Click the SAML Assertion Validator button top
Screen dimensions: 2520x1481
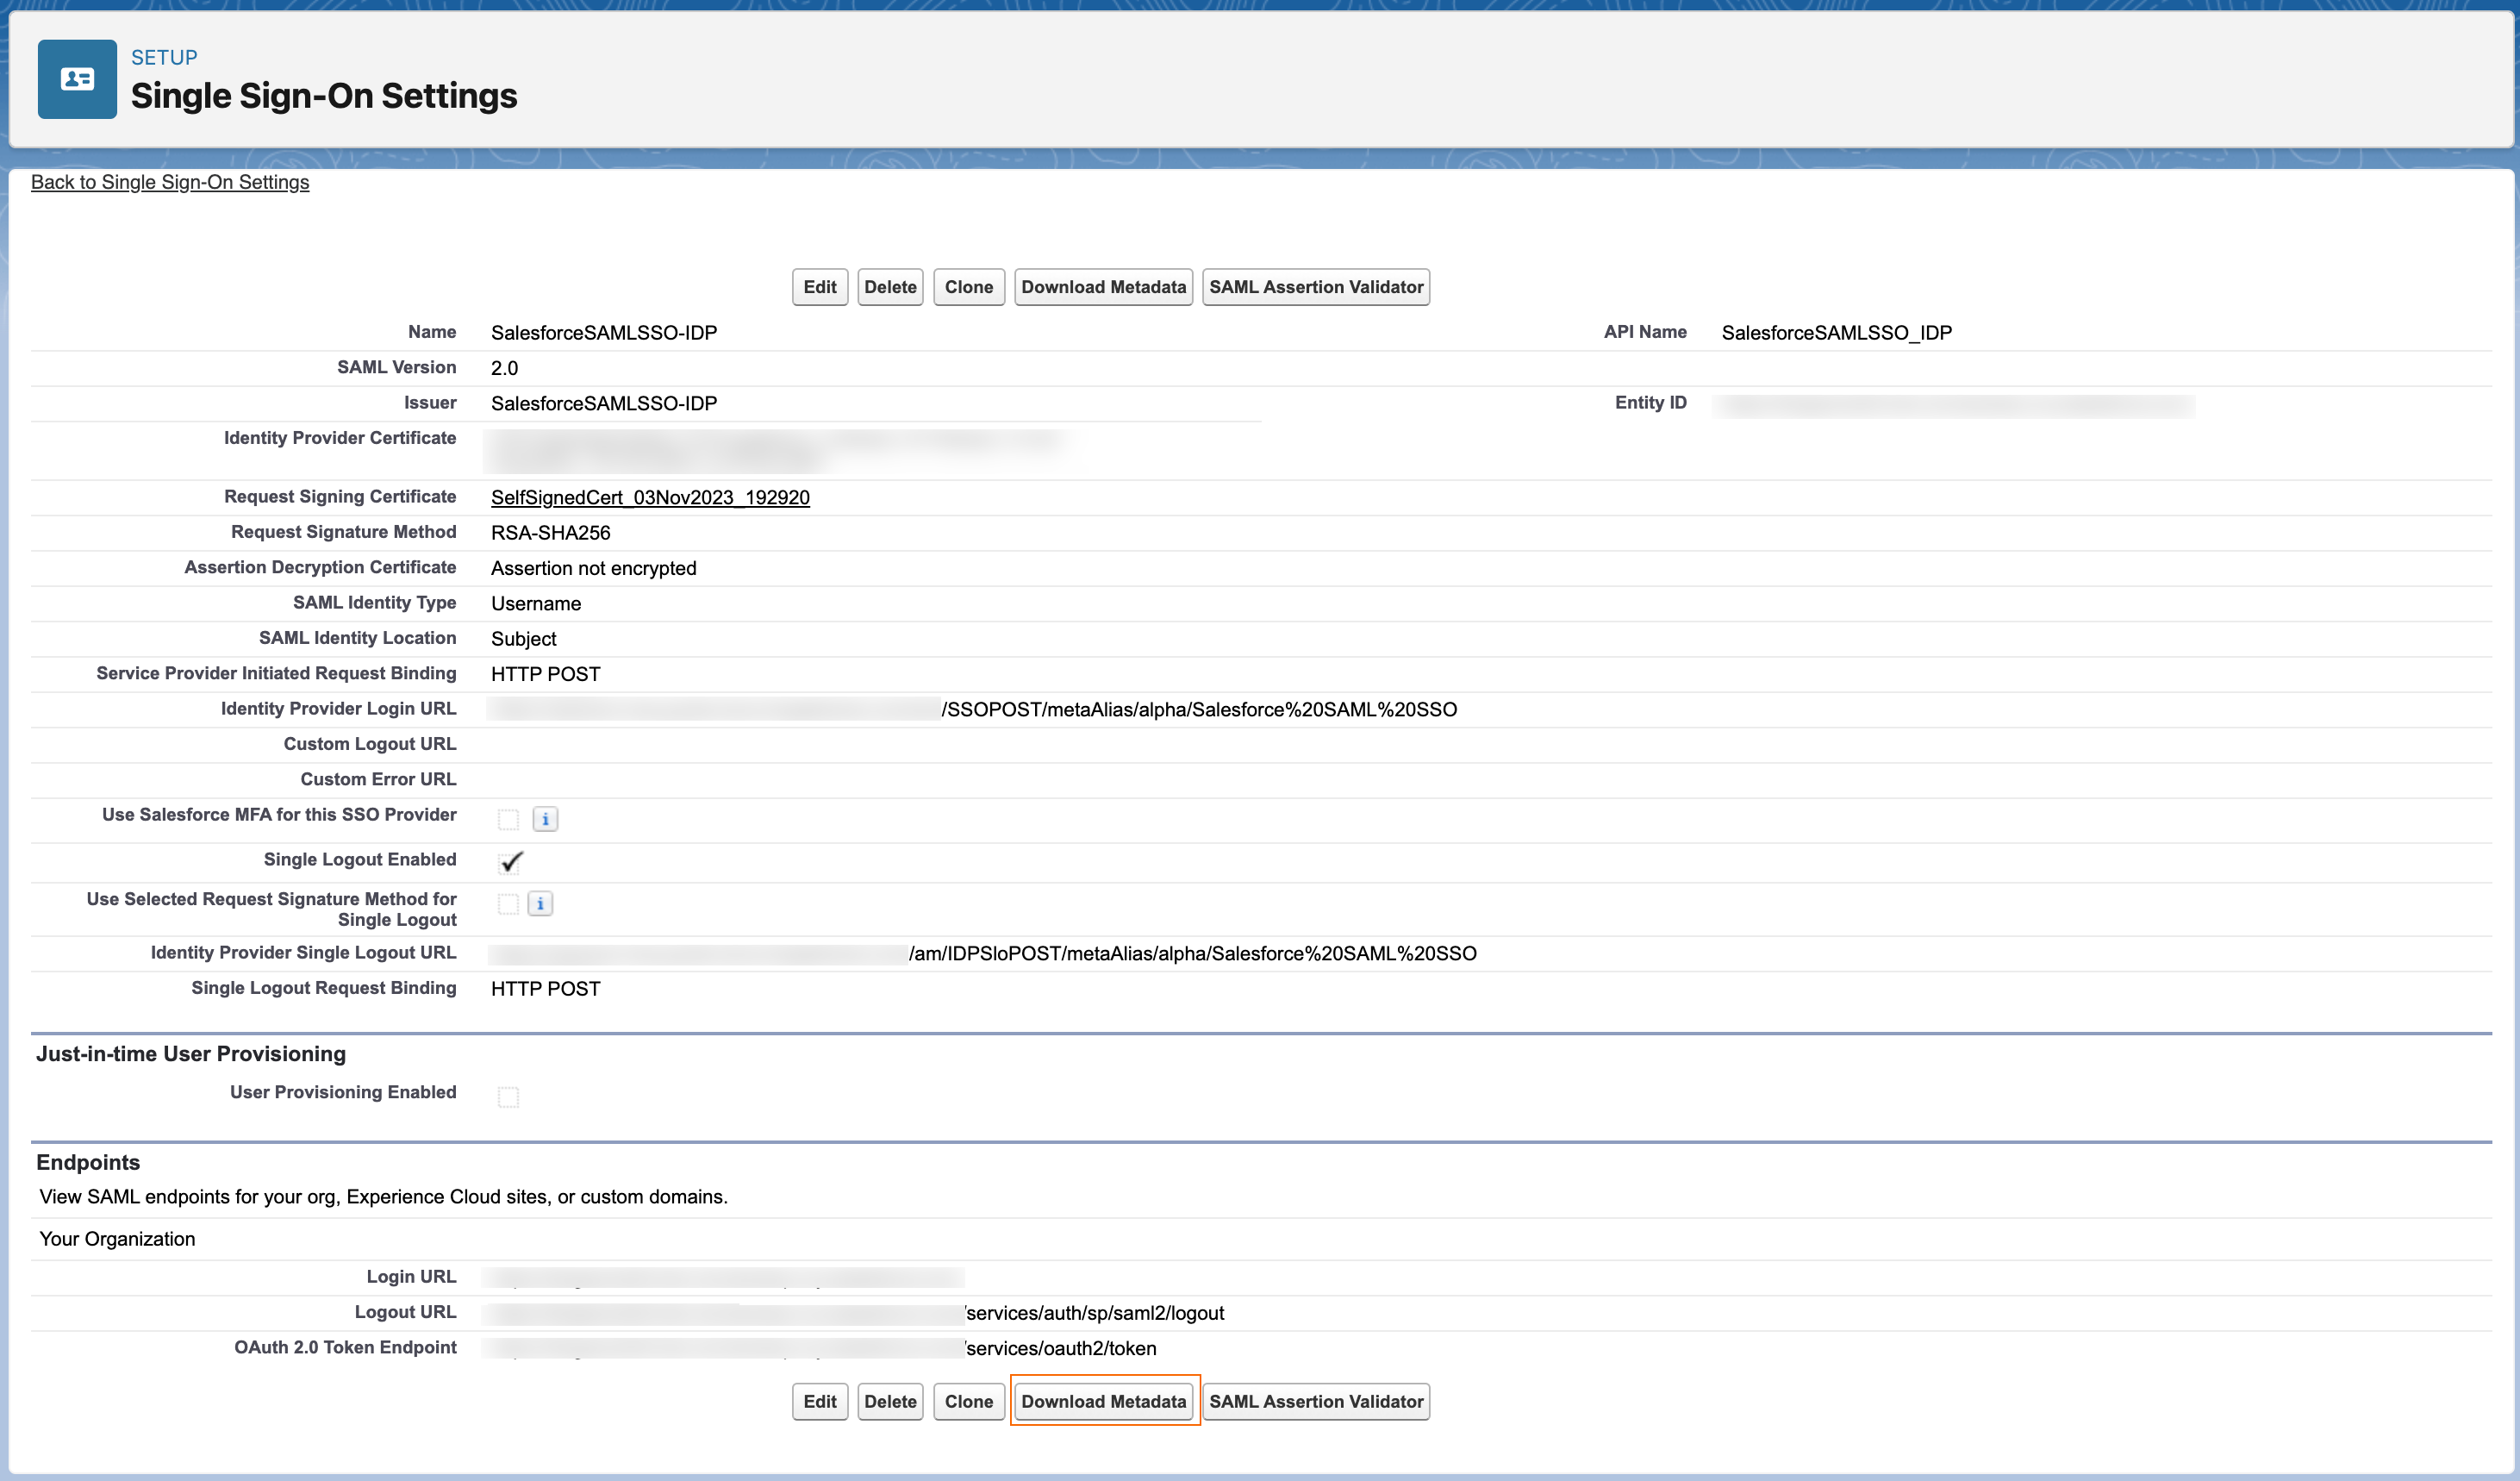[1316, 285]
